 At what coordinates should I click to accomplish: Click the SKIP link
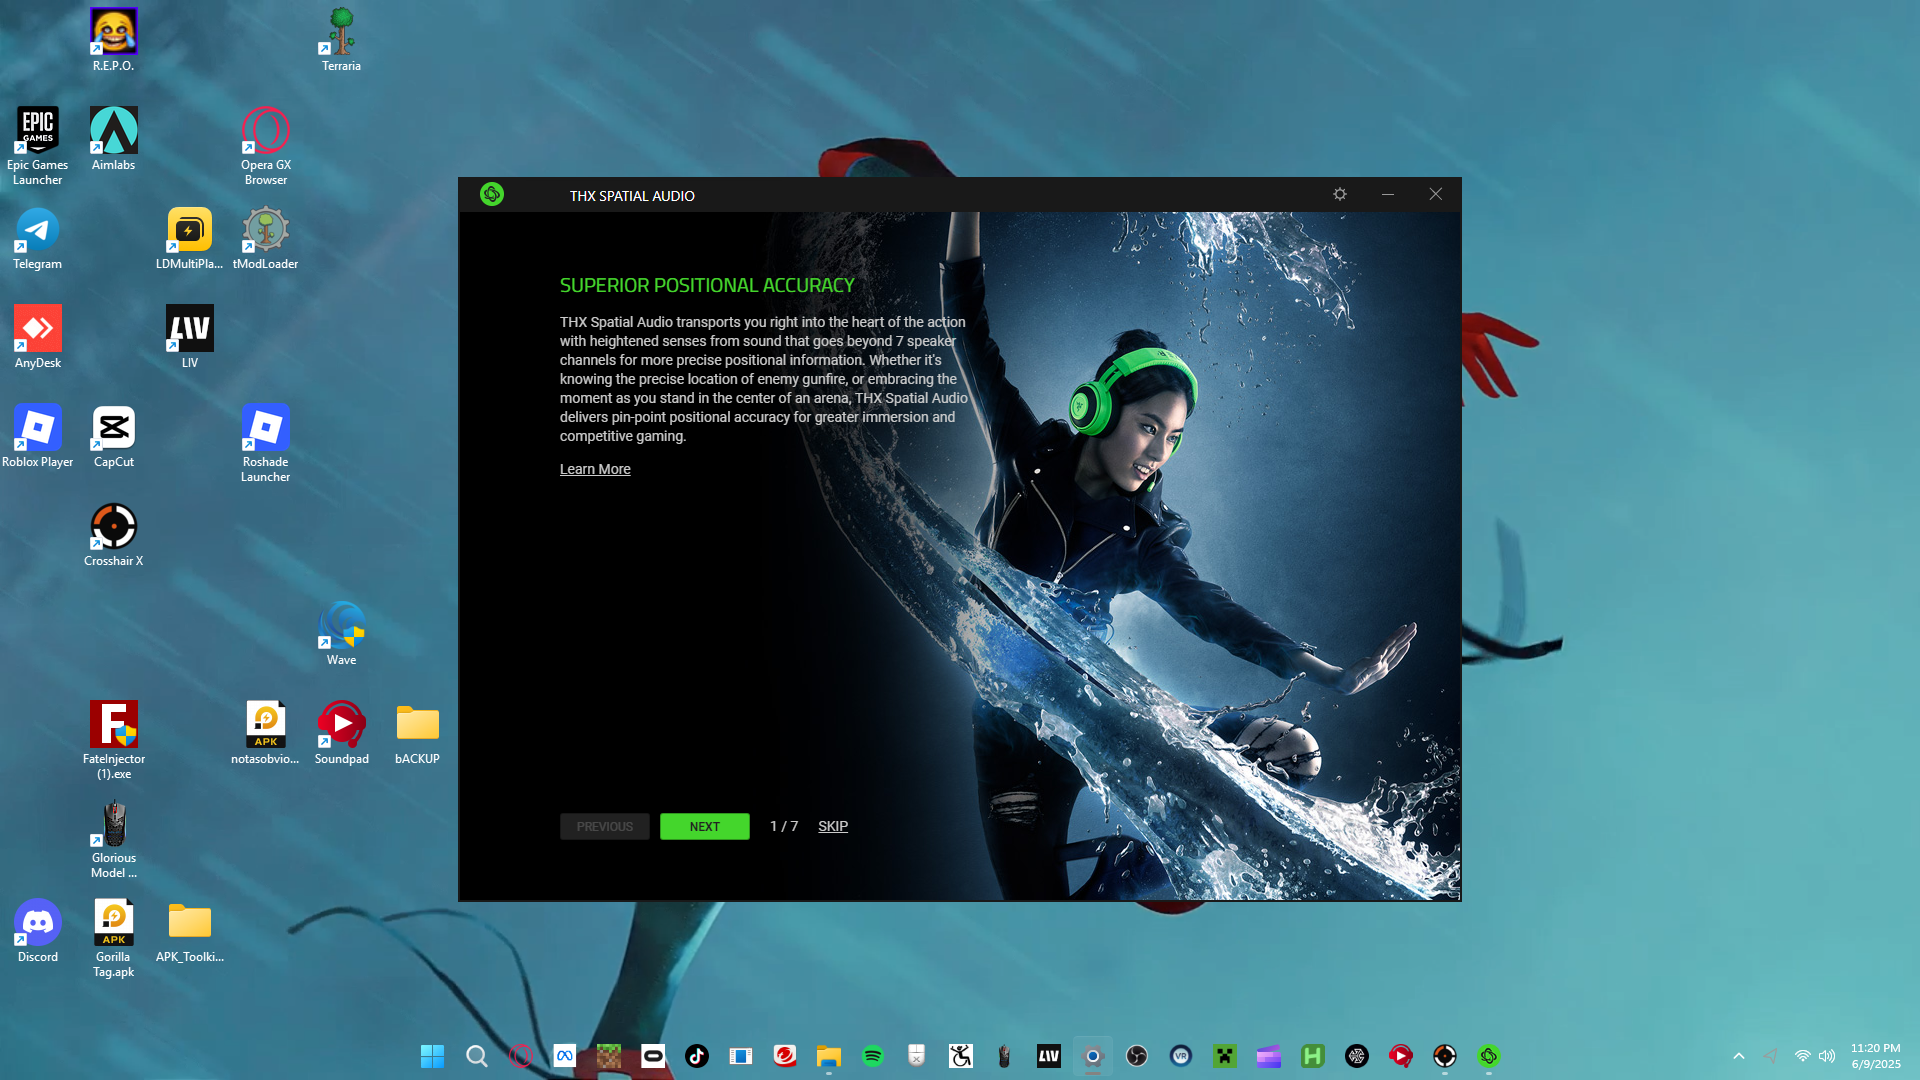(832, 826)
